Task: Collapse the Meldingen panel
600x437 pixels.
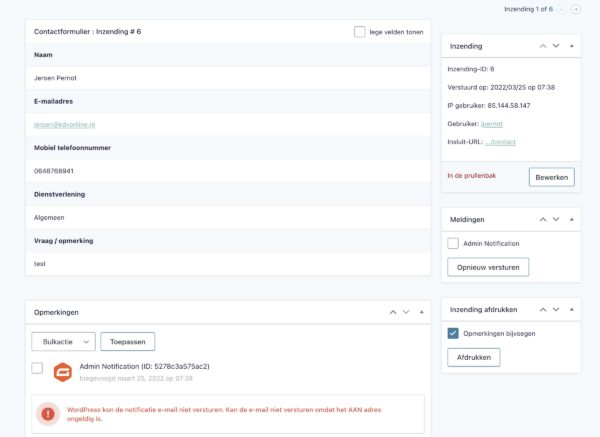Action: pos(571,219)
